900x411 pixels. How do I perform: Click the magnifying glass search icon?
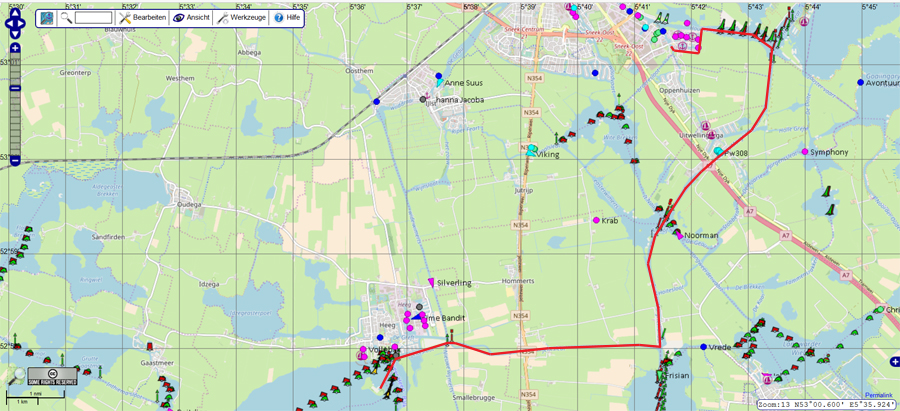(65, 17)
